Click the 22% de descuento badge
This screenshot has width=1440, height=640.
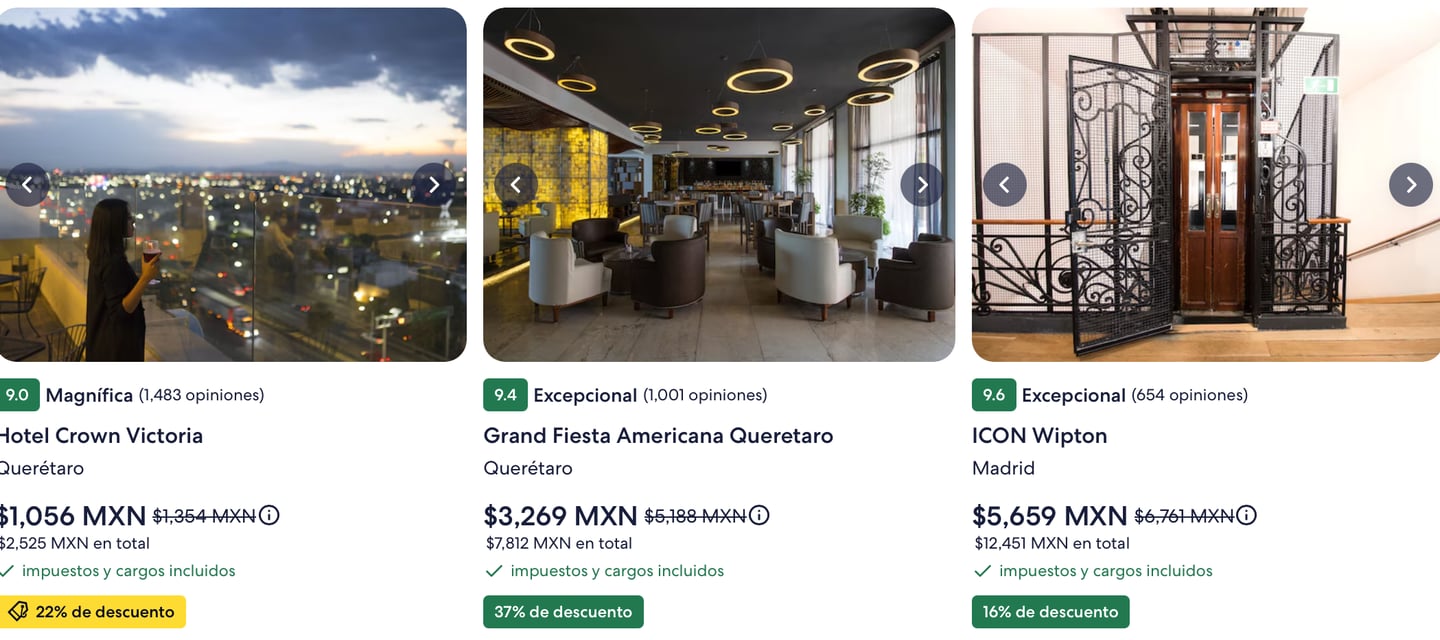(92, 612)
